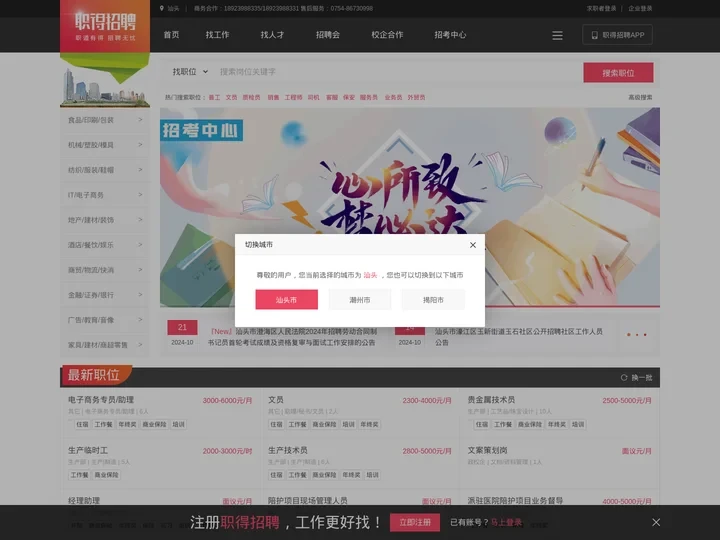Click the 马上登录 link
Image resolution: width=720 pixels, height=540 pixels.
(506, 523)
